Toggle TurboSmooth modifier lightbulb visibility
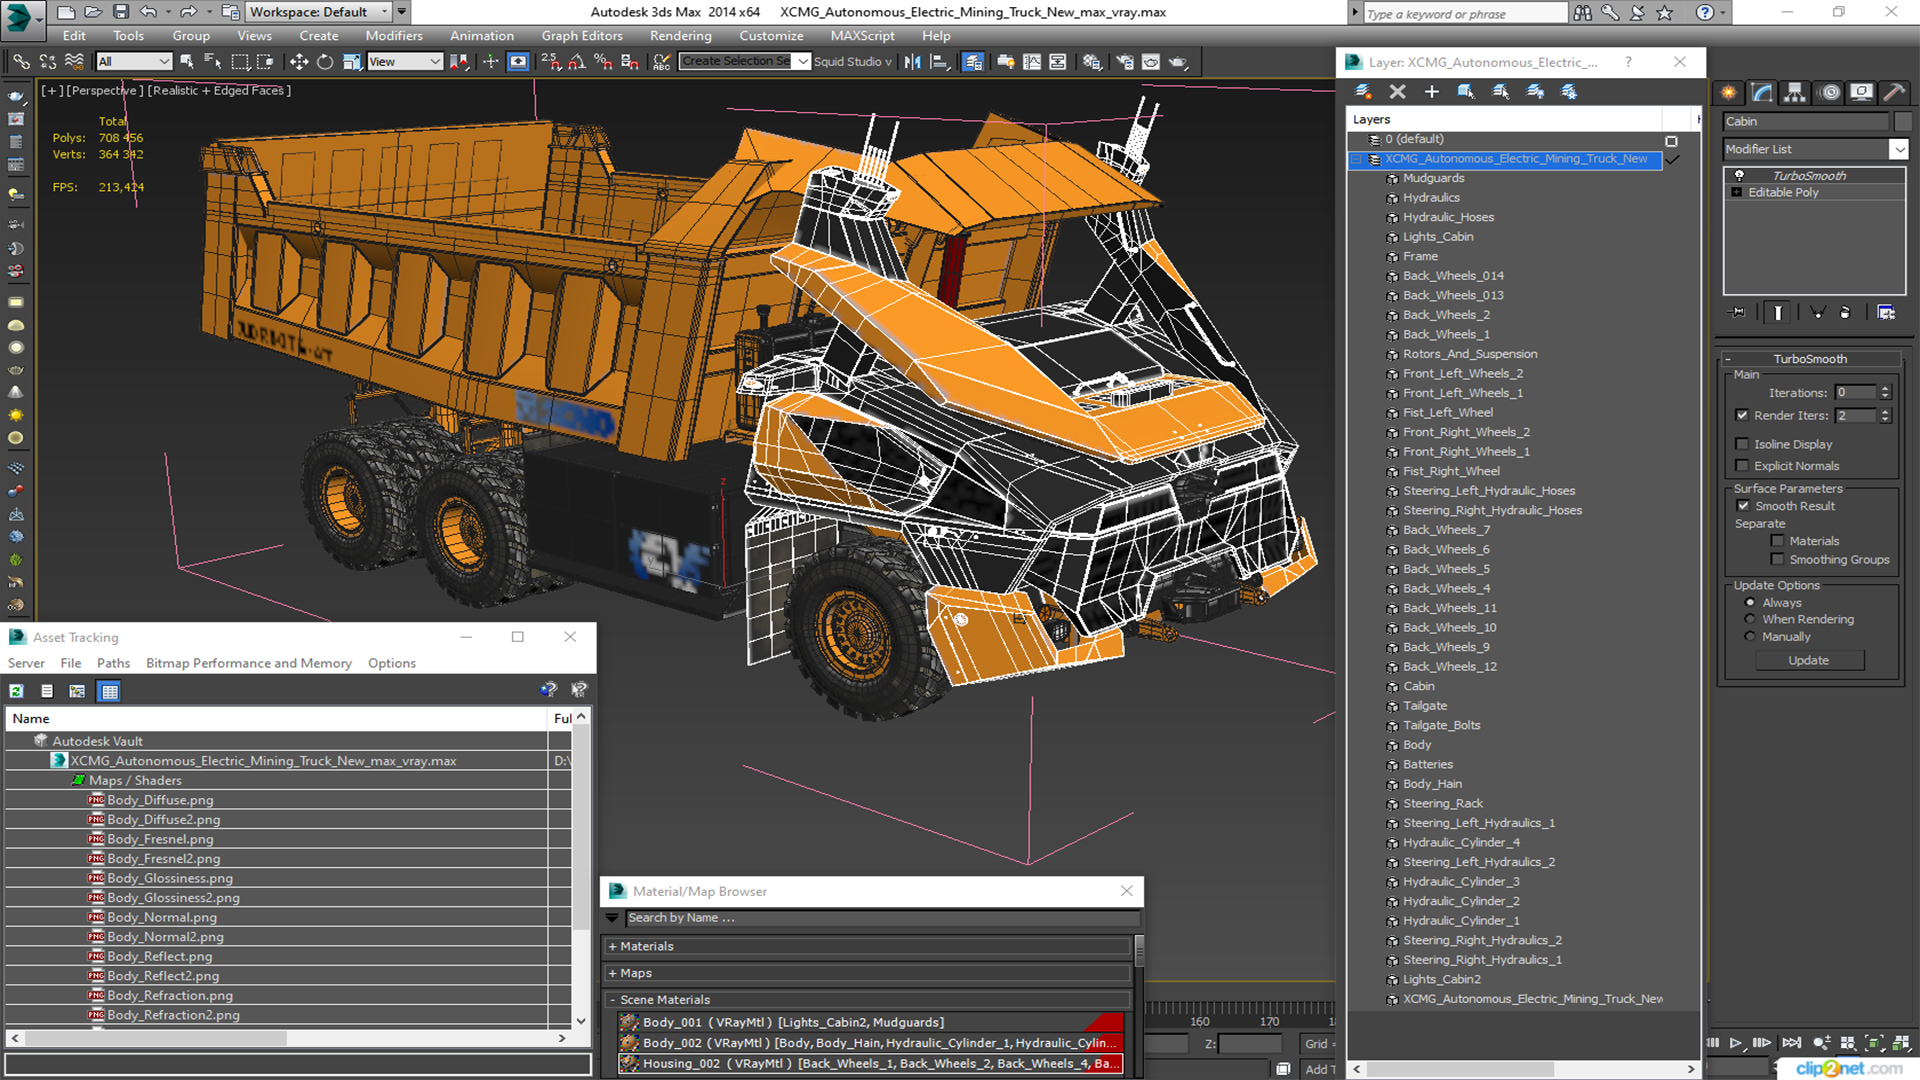Viewport: 1920px width, 1080px height. point(1739,175)
